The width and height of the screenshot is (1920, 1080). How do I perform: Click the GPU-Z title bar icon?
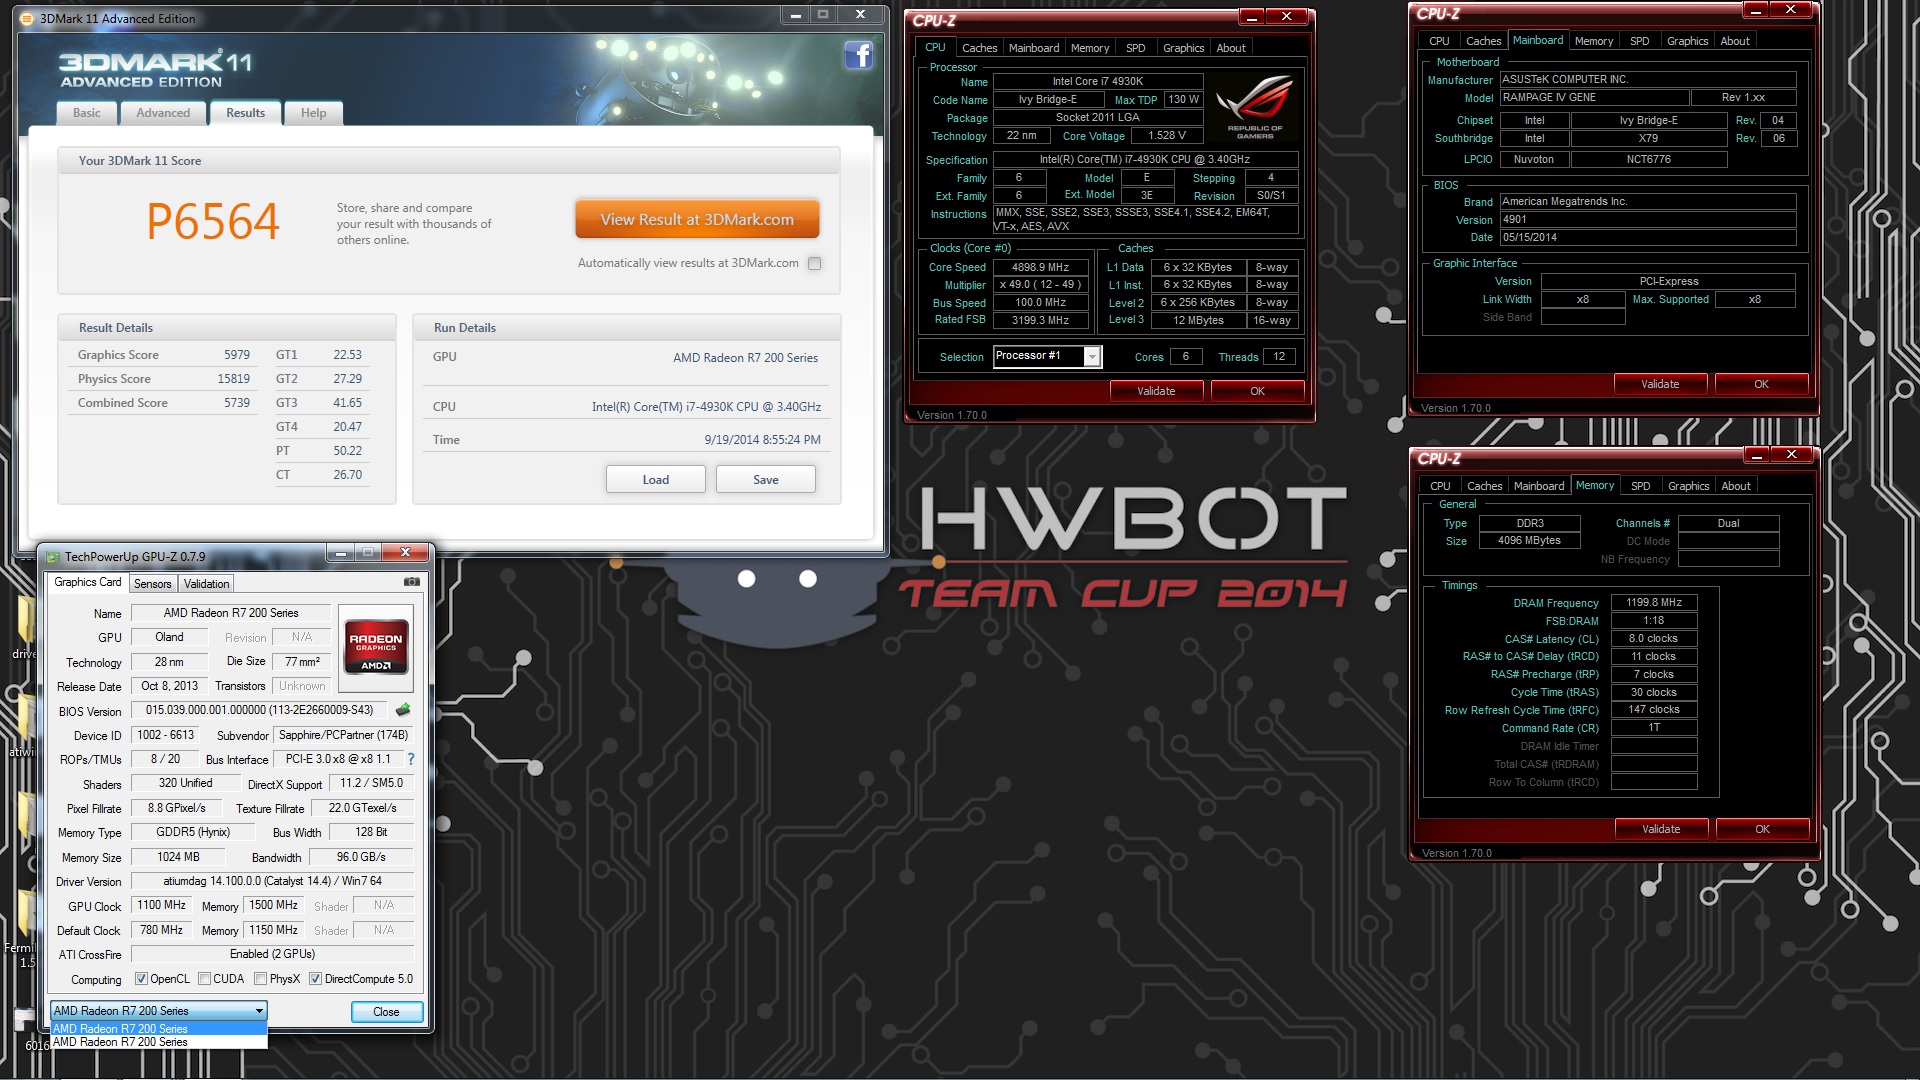[x=53, y=557]
